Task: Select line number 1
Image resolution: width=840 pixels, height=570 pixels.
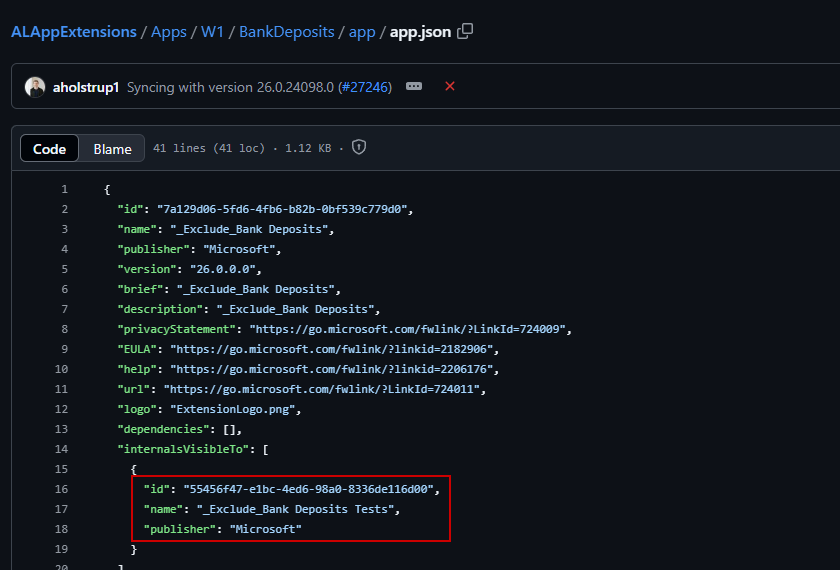Action: (x=64, y=189)
